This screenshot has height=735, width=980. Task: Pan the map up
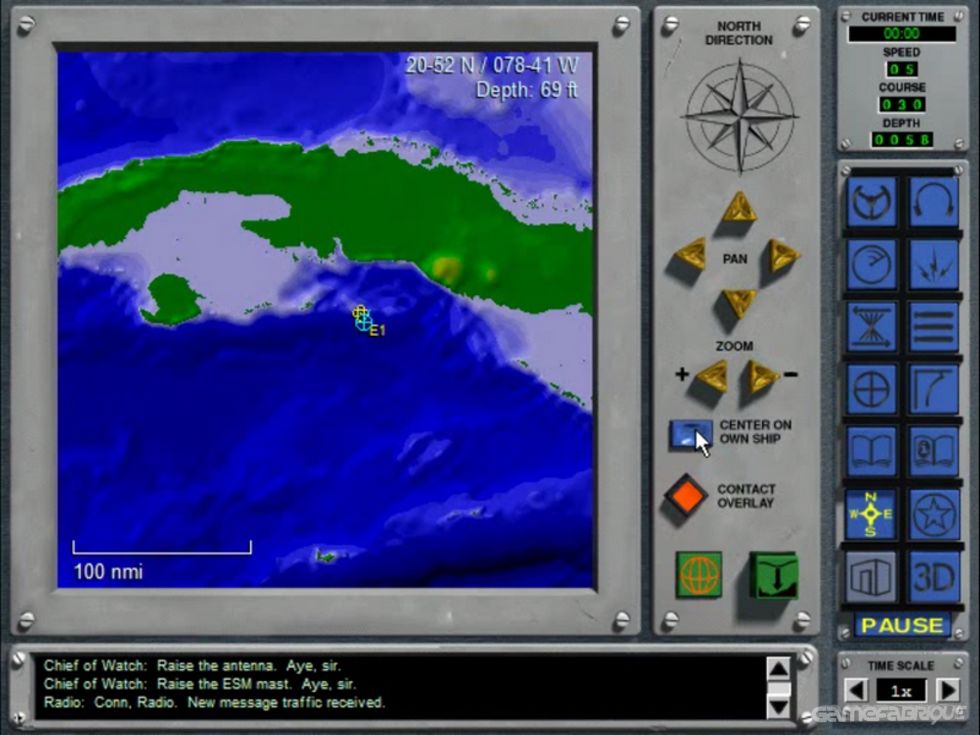(739, 208)
